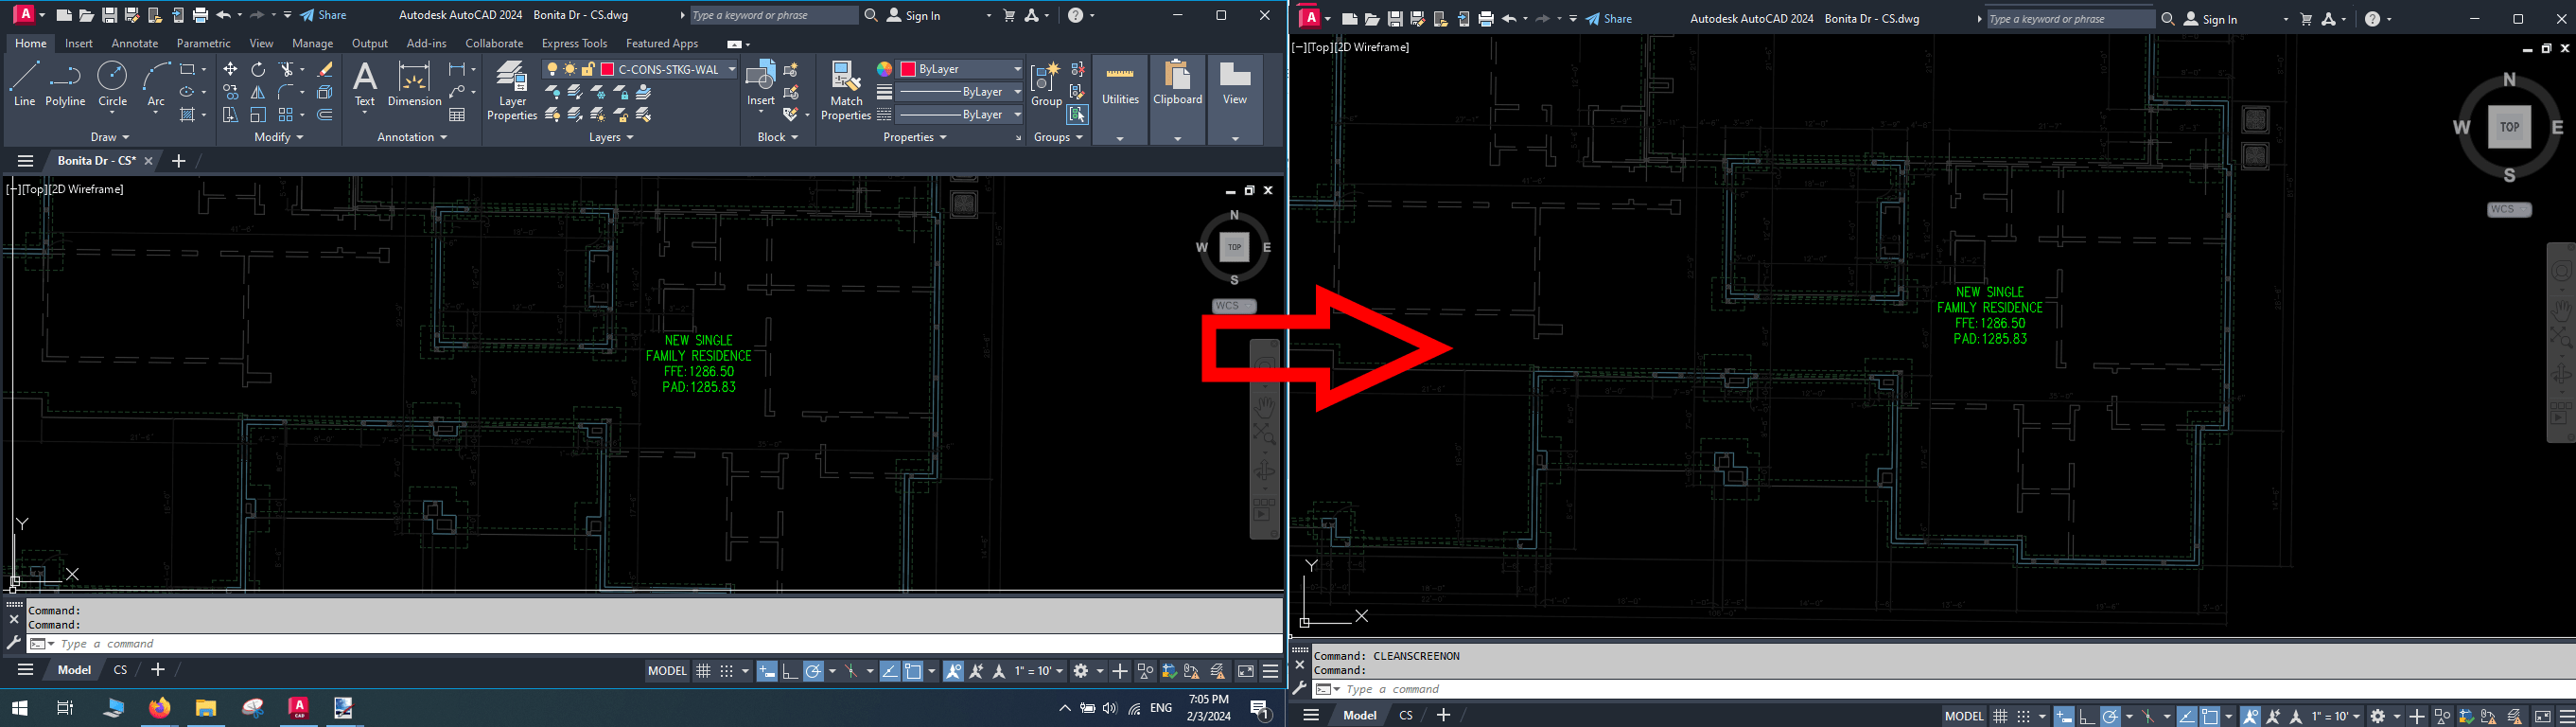This screenshot has height=727, width=2576.
Task: Open the Table tool in Annotation panel
Action: point(457,115)
